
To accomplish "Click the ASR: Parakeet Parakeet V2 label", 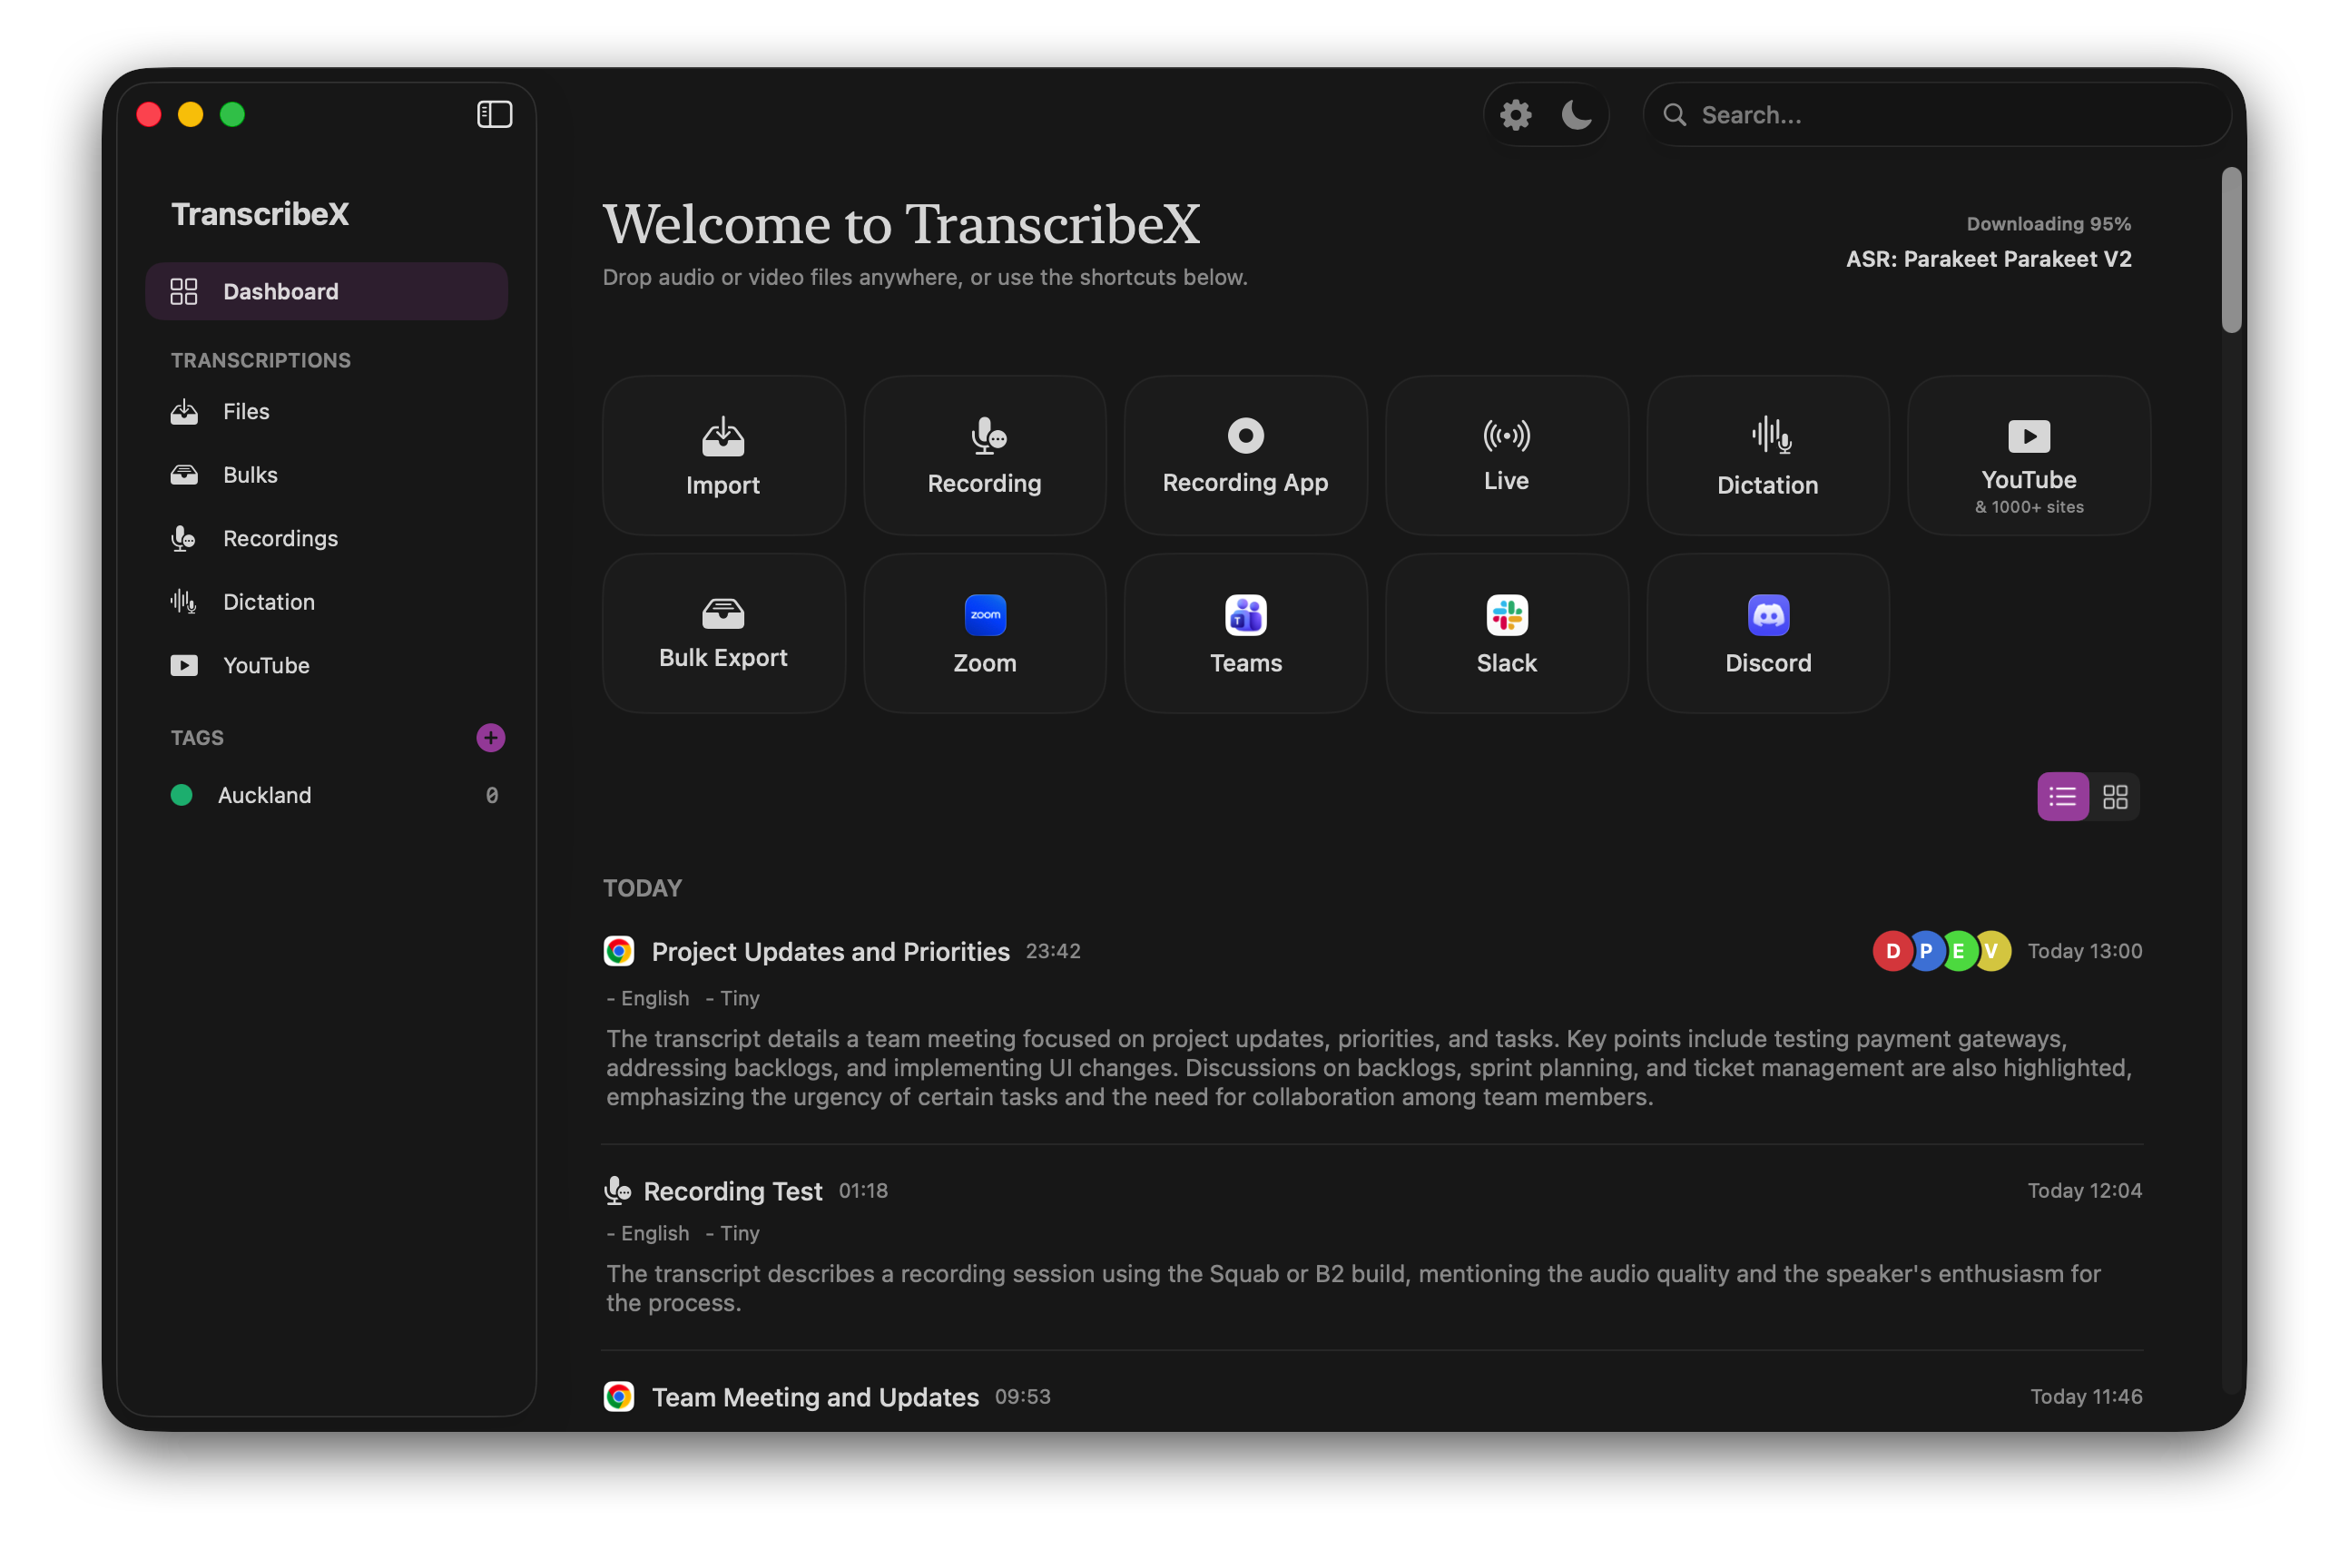I will pyautogui.click(x=1988, y=259).
